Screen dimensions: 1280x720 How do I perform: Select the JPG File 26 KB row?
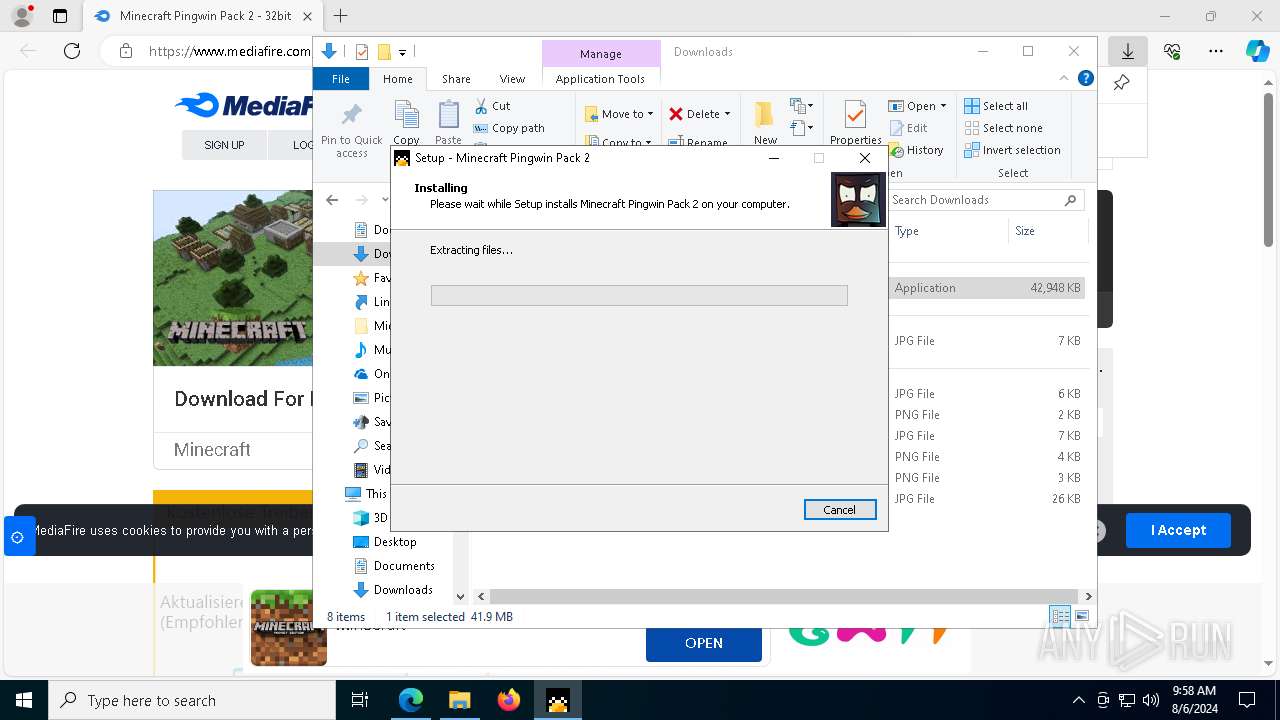point(986,499)
